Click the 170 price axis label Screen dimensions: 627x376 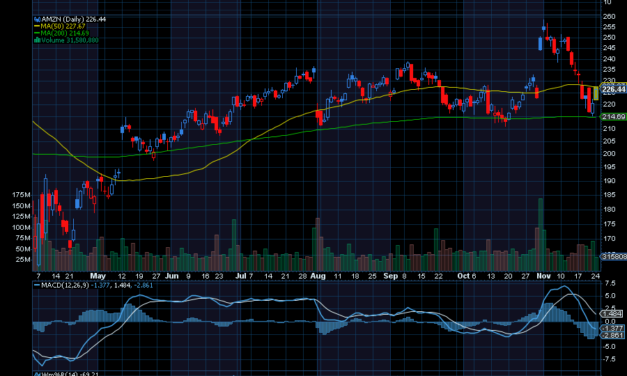pyautogui.click(x=609, y=239)
